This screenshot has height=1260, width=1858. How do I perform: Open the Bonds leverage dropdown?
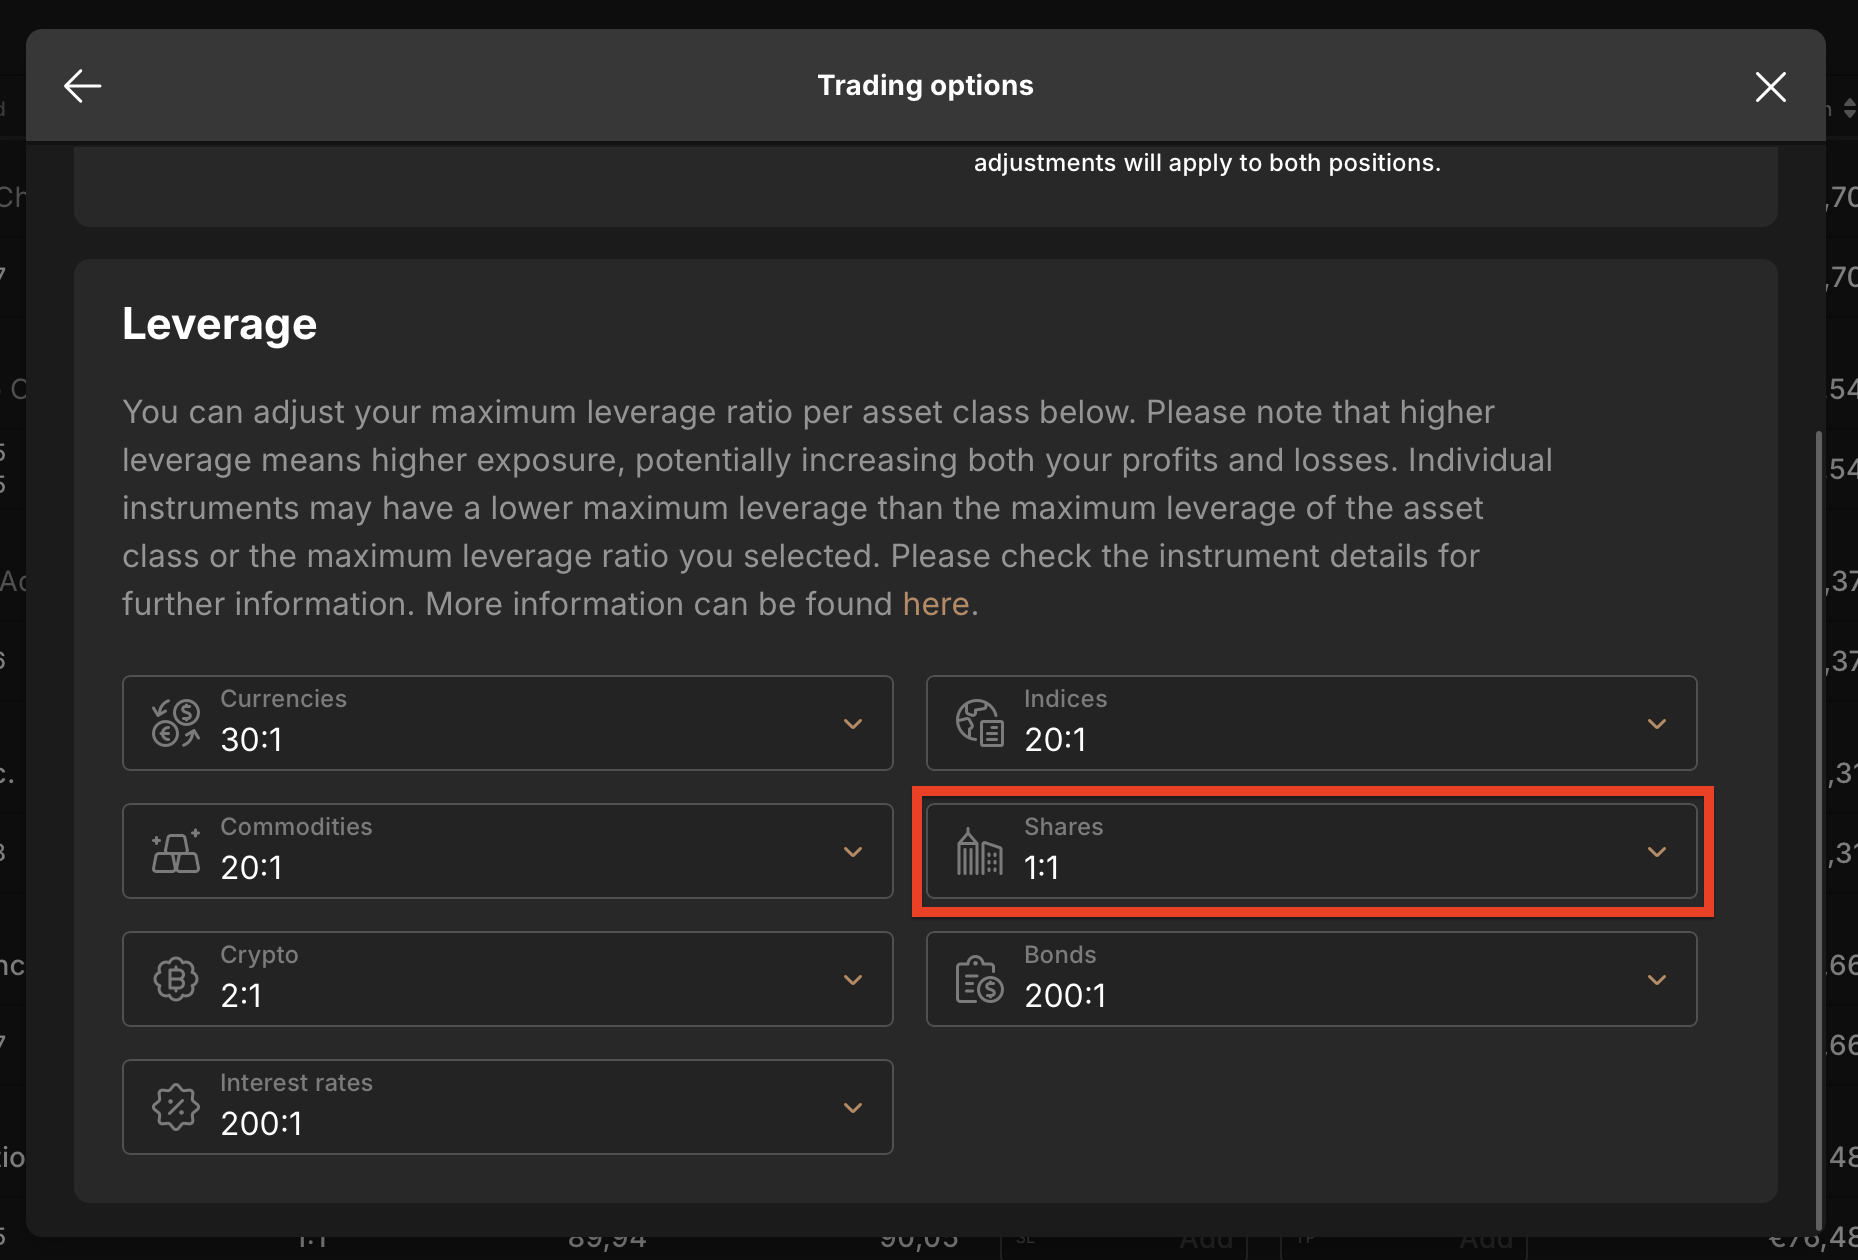1657,979
